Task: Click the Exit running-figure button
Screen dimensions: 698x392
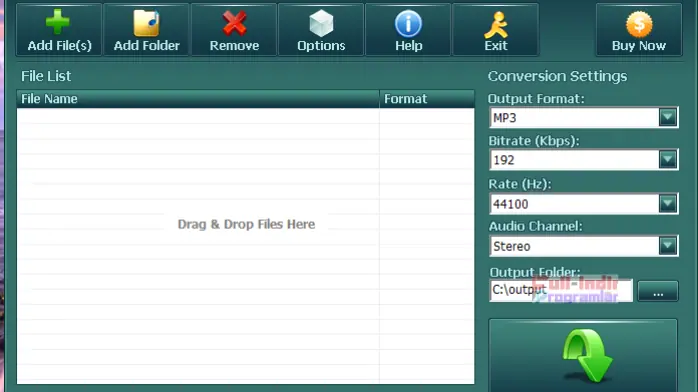Action: coord(495,30)
